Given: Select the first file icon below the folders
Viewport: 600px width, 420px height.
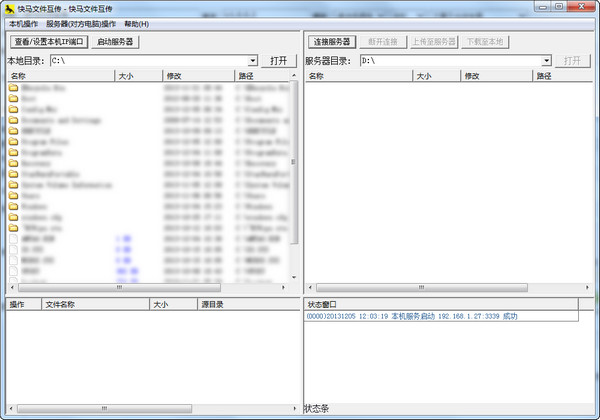Looking at the screenshot, I should 13,239.
